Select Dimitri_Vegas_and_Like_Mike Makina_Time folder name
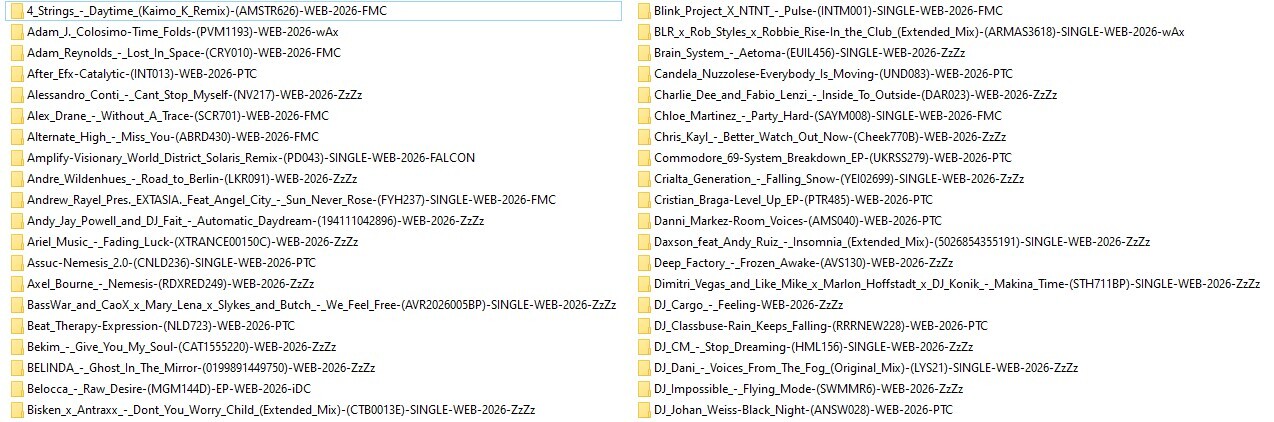The image size is (1274, 422). [957, 284]
